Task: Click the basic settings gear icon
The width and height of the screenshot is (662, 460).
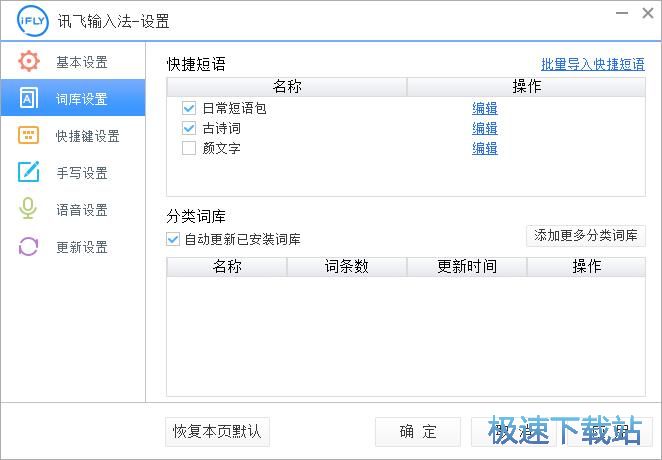Action: (x=28, y=62)
